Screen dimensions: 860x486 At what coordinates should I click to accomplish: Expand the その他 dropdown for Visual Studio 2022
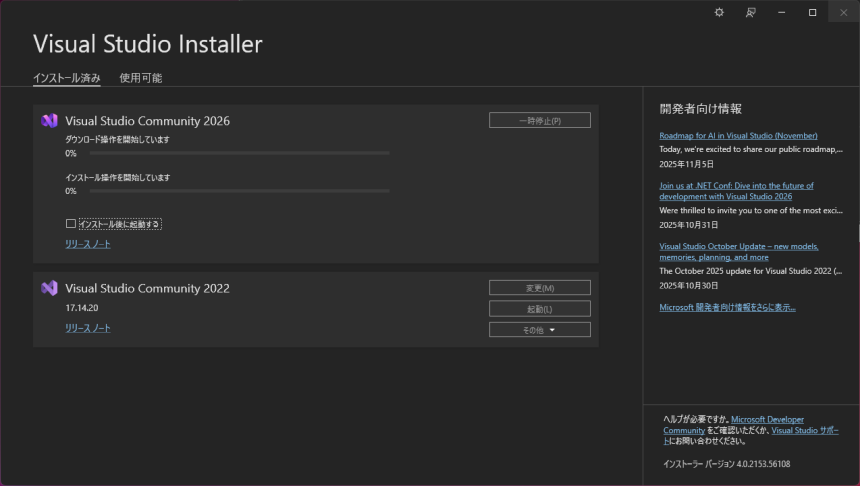[x=539, y=330]
